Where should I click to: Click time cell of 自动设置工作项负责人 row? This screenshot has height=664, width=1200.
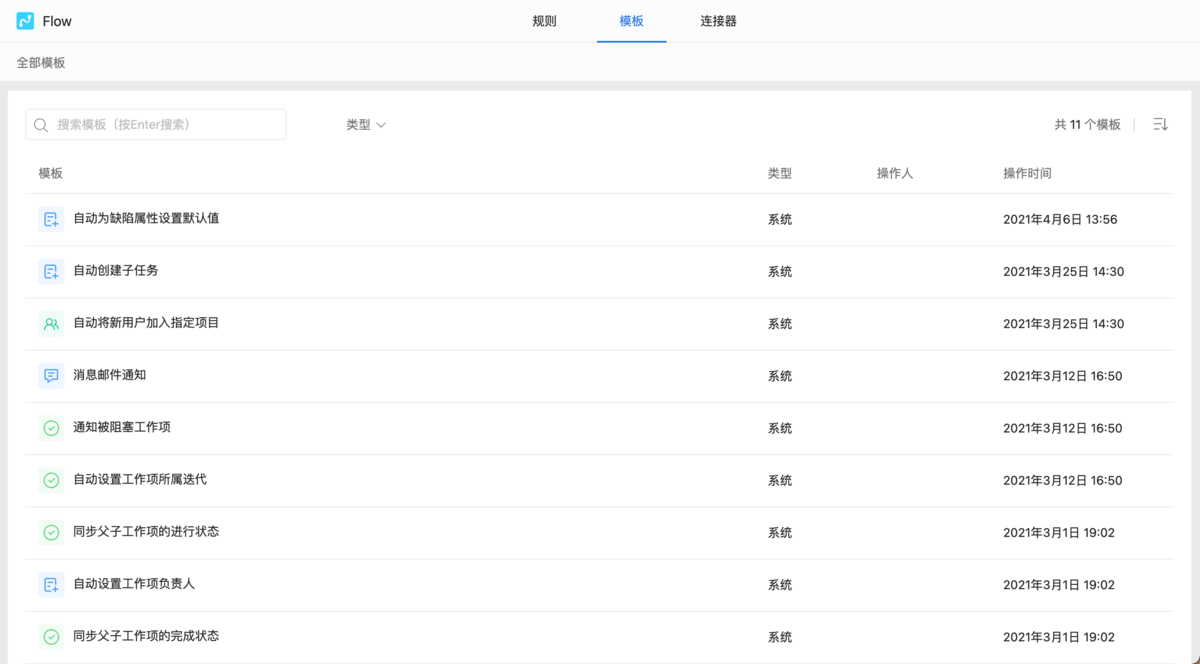pos(1059,584)
